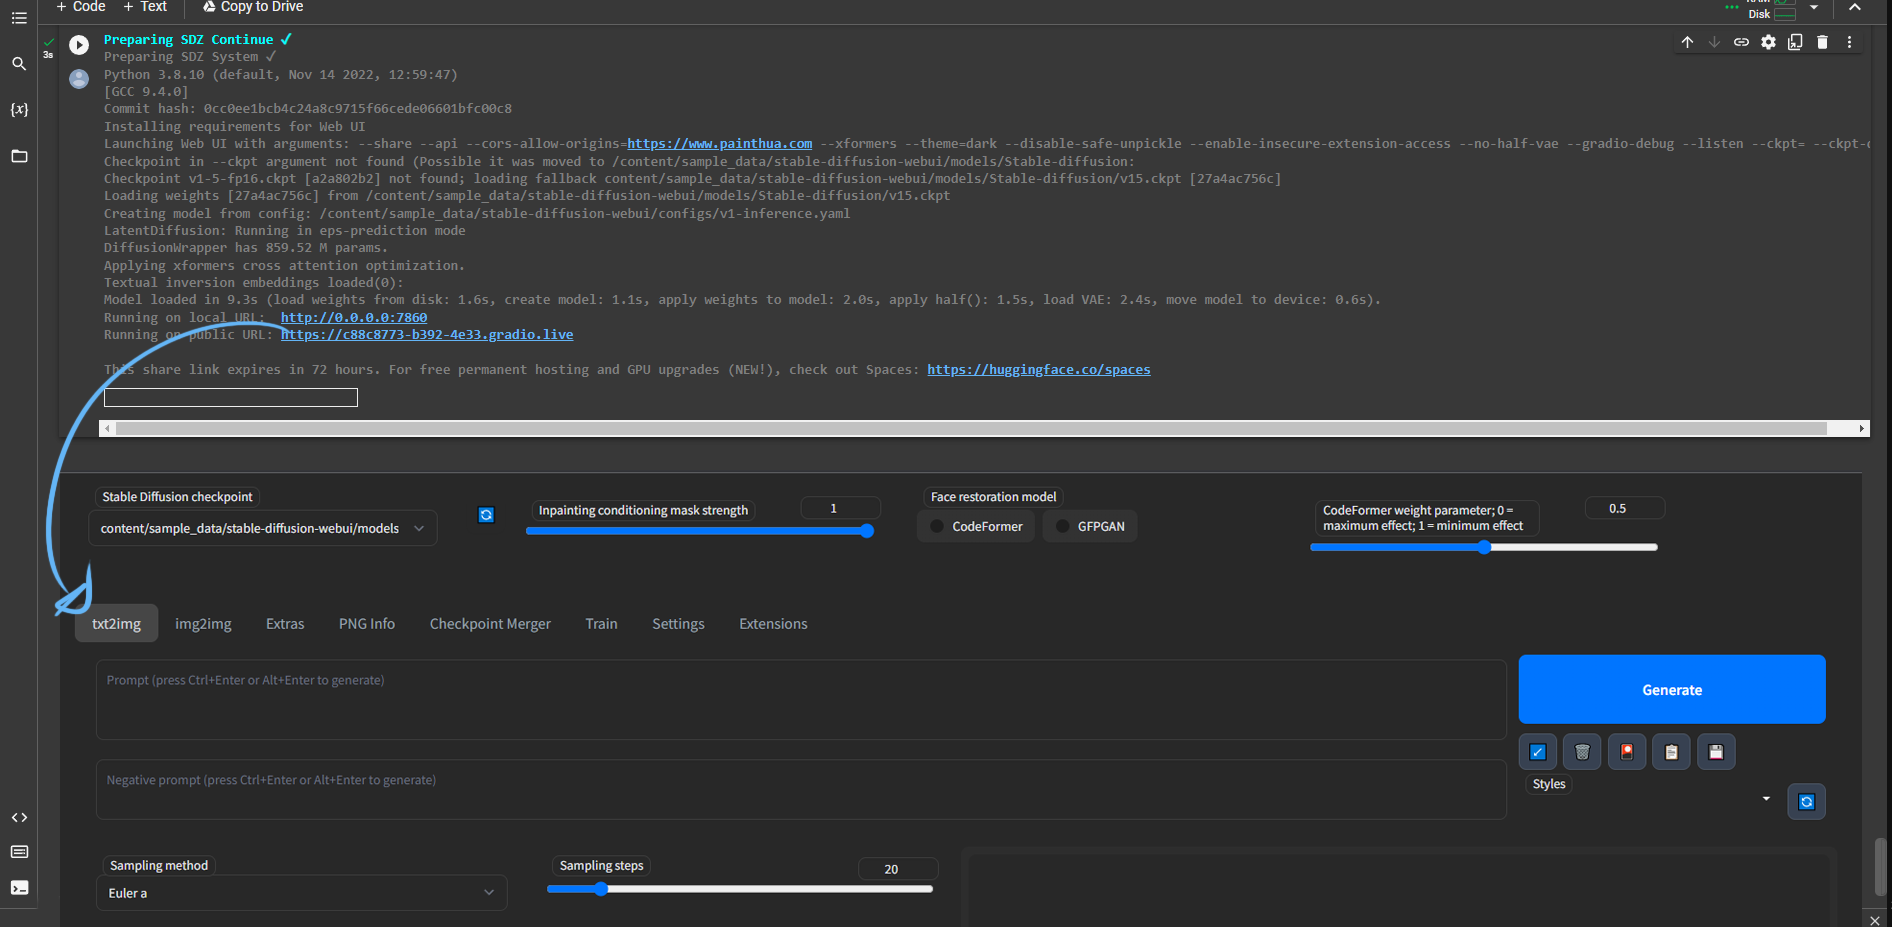Screen dimensions: 1892x927
Task: Open the cell settings gear icon
Action: (x=1768, y=42)
